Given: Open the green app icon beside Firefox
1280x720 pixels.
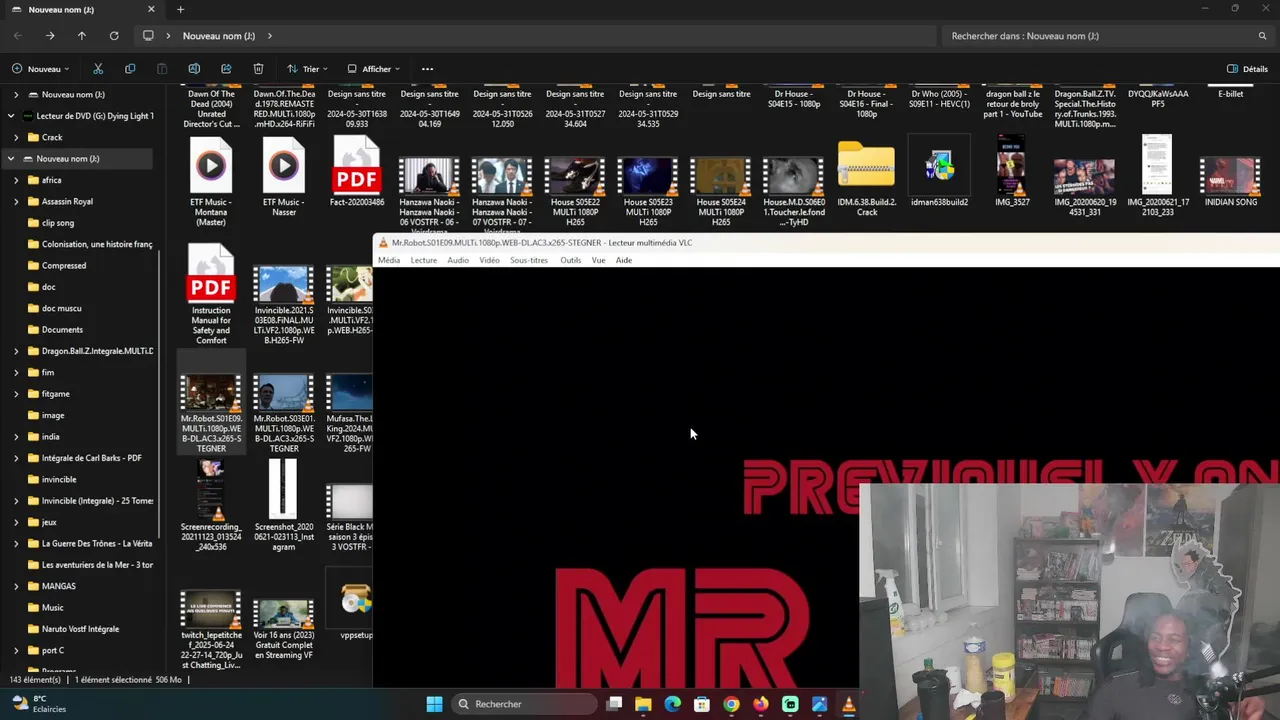Looking at the screenshot, I should point(790,704).
